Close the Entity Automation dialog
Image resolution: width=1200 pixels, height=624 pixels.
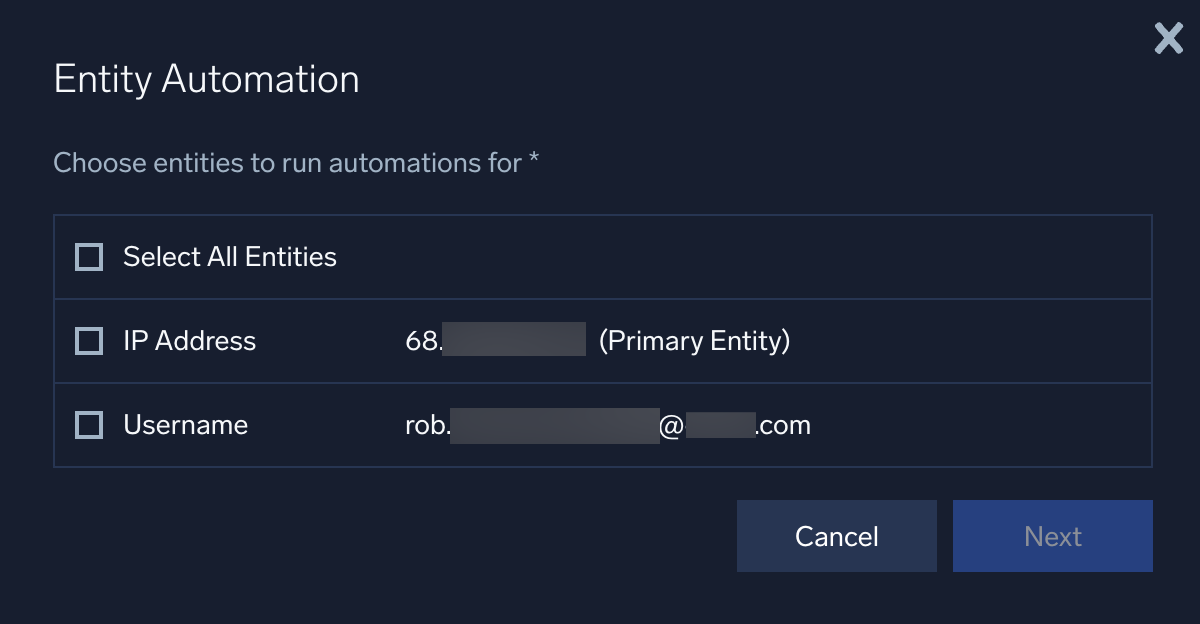pos(1167,38)
